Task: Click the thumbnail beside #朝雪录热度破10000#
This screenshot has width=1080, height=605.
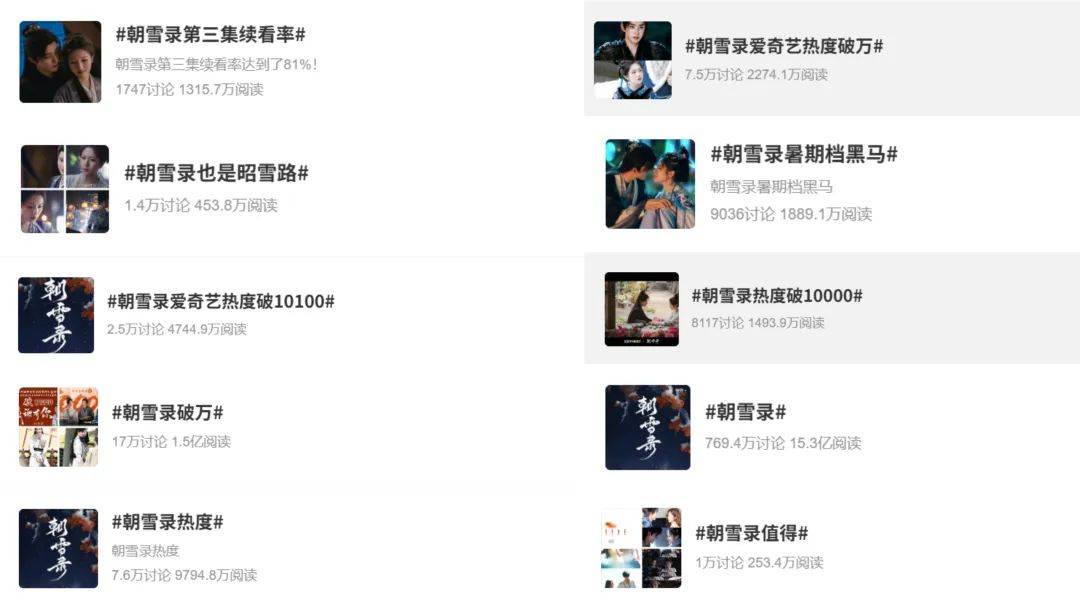Action: 642,309
